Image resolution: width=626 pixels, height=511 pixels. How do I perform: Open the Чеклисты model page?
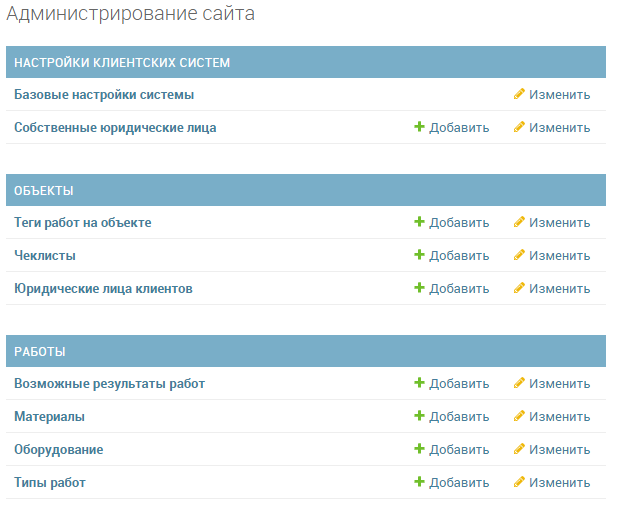point(45,256)
